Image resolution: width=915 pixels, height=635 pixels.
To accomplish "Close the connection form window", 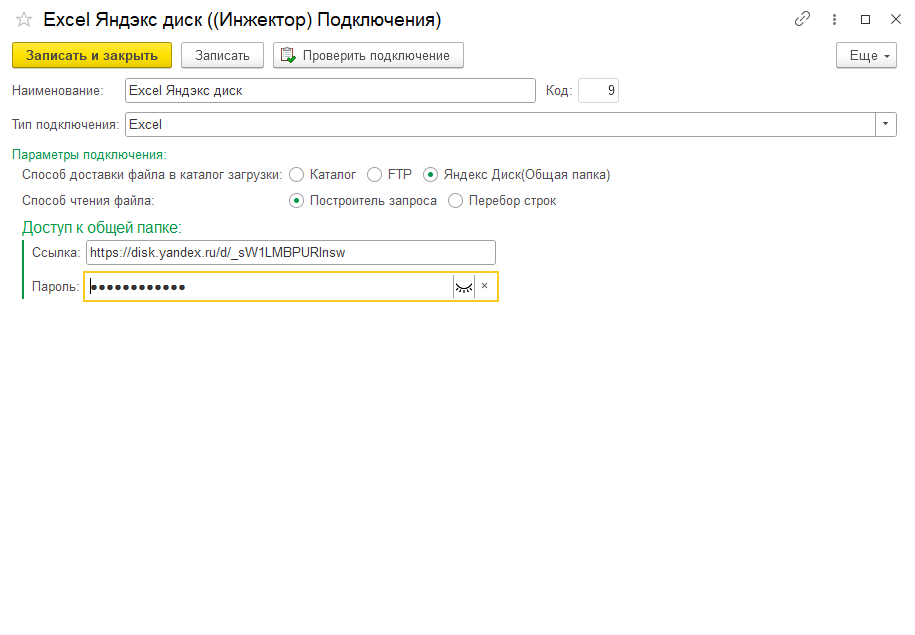I will 896,19.
